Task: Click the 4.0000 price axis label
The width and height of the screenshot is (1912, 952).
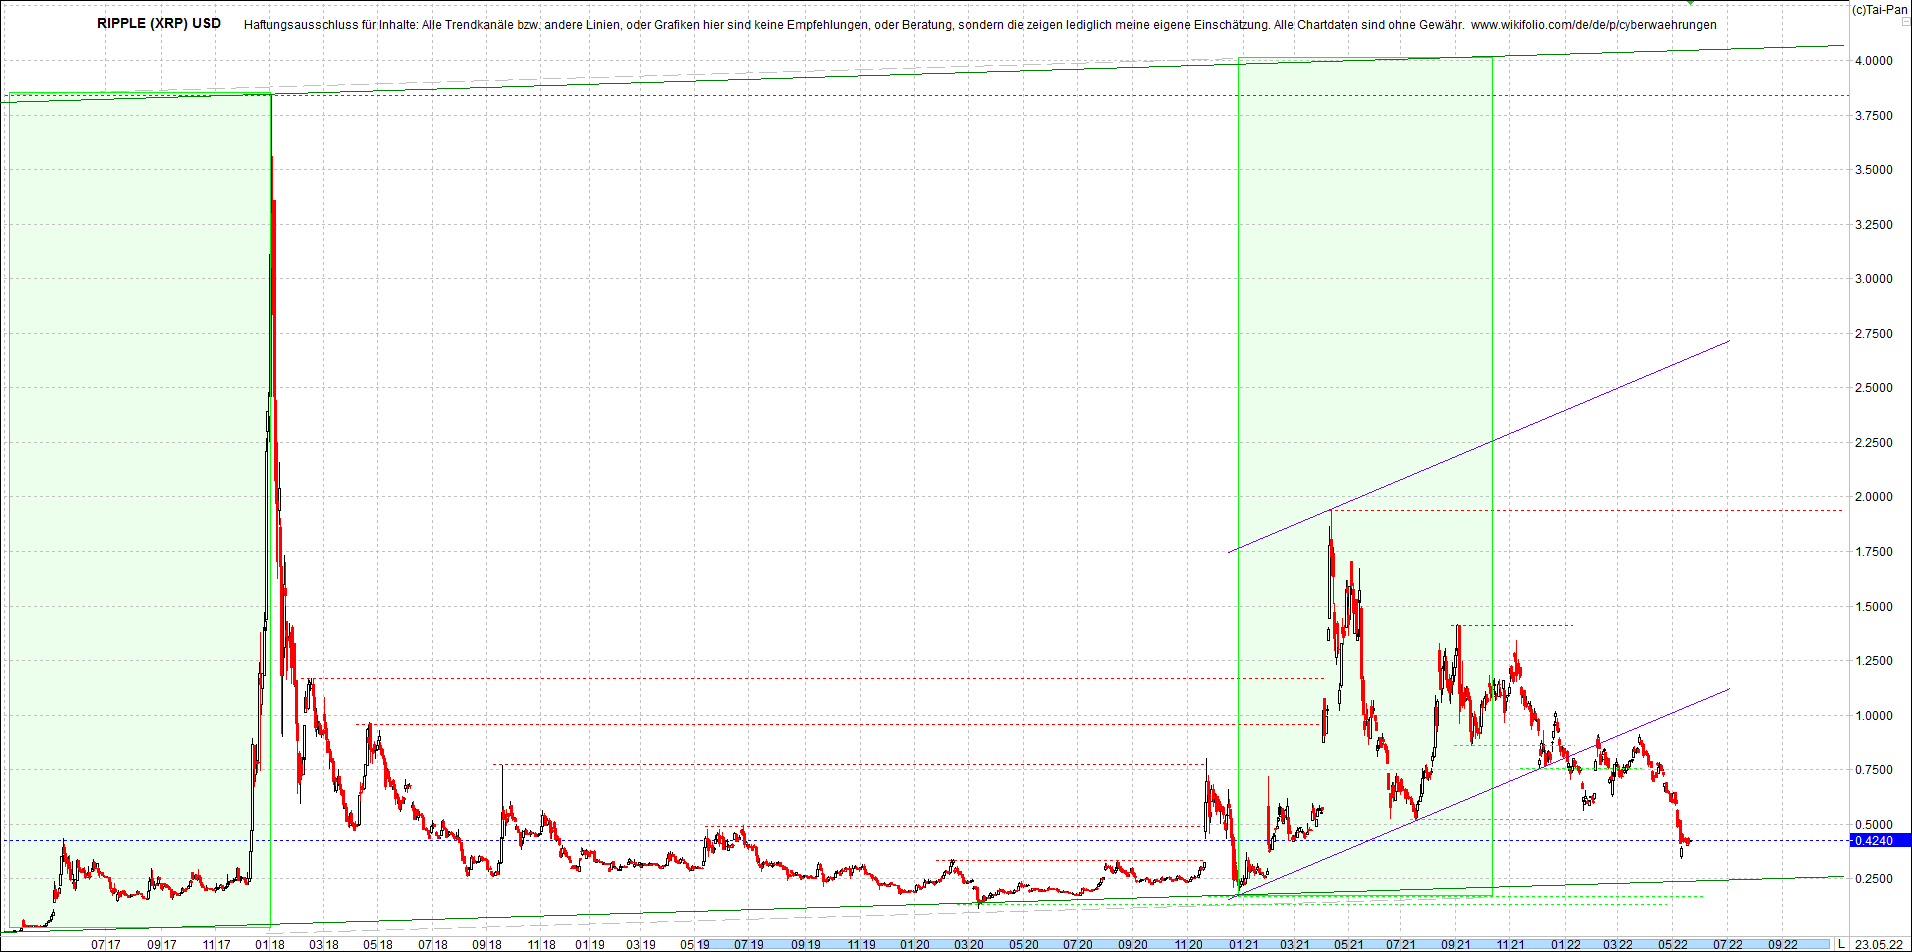Action: click(x=1873, y=61)
